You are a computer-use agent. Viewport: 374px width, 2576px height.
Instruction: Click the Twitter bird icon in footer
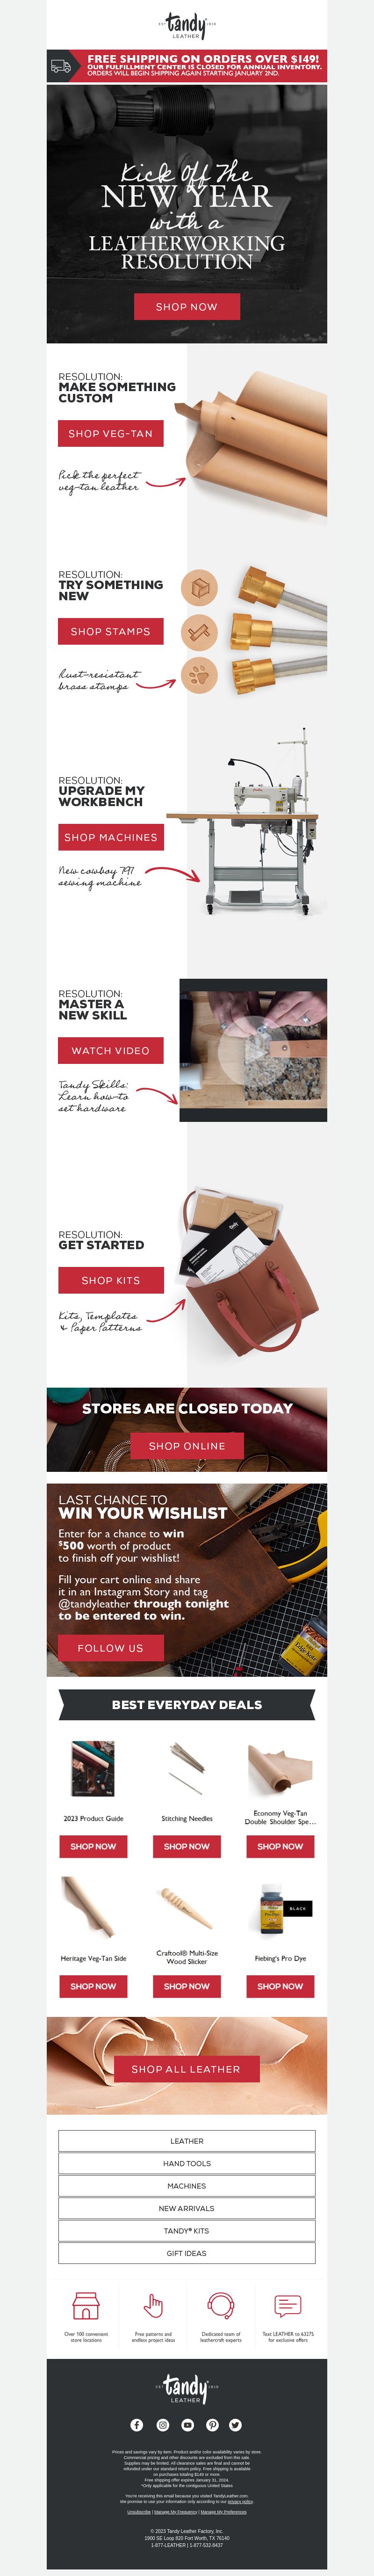pyautogui.click(x=236, y=2425)
